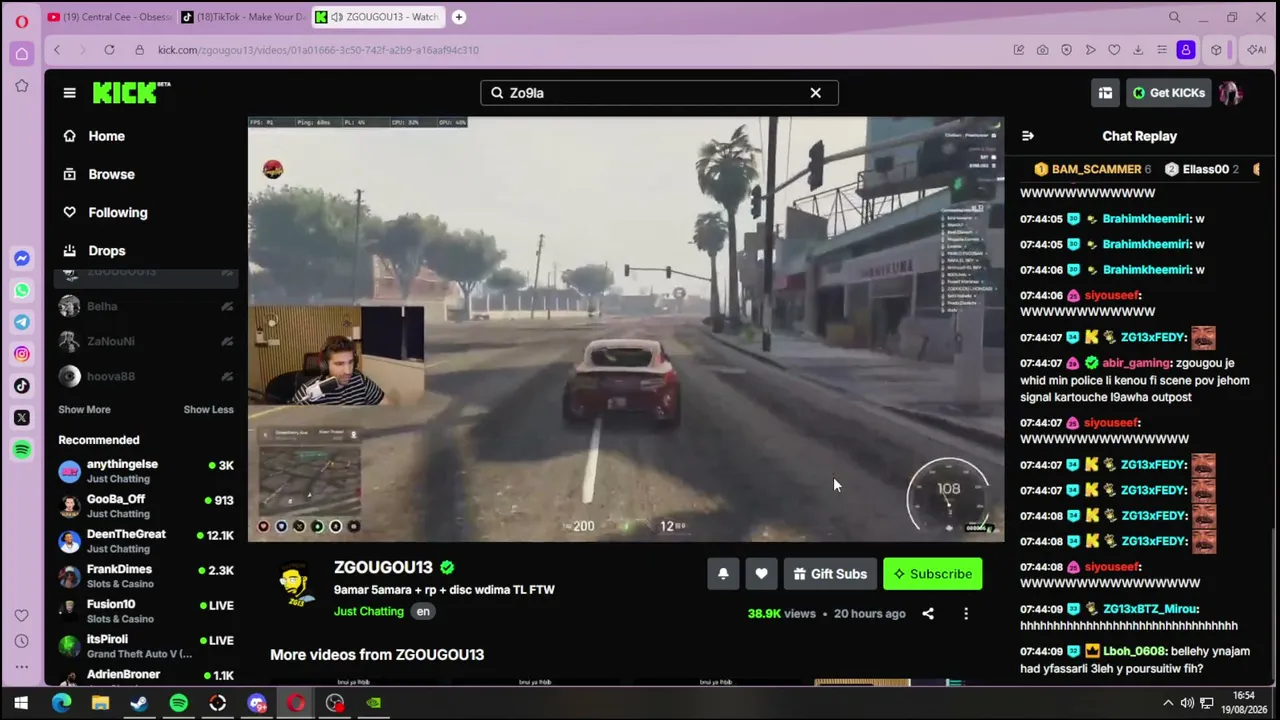
Task: Click the Gift Subs button
Action: (830, 574)
